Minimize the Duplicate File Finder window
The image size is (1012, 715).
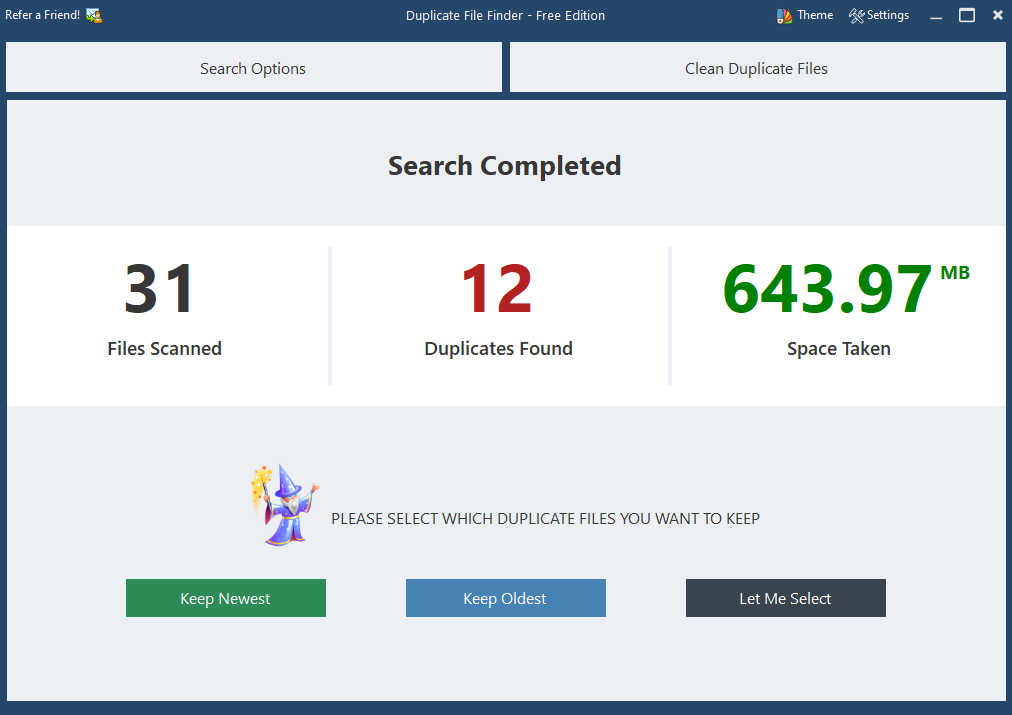tap(935, 15)
